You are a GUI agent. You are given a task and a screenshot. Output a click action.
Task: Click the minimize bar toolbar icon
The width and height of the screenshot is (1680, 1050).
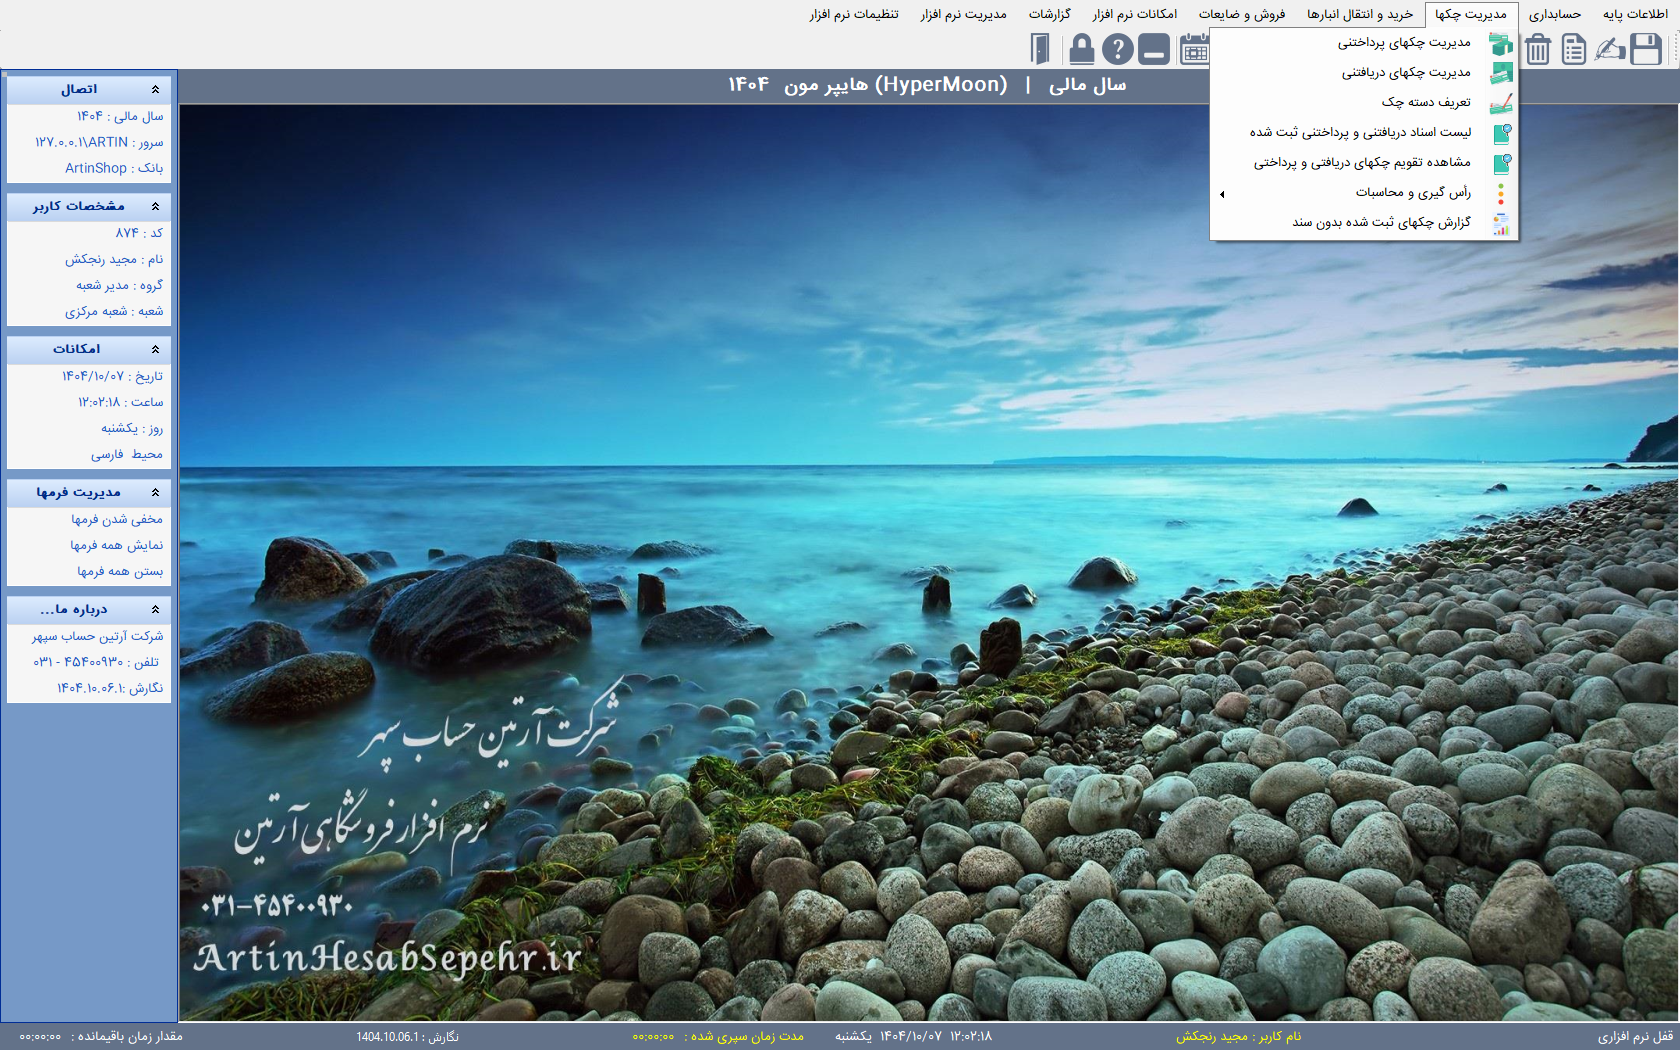(x=1153, y=48)
